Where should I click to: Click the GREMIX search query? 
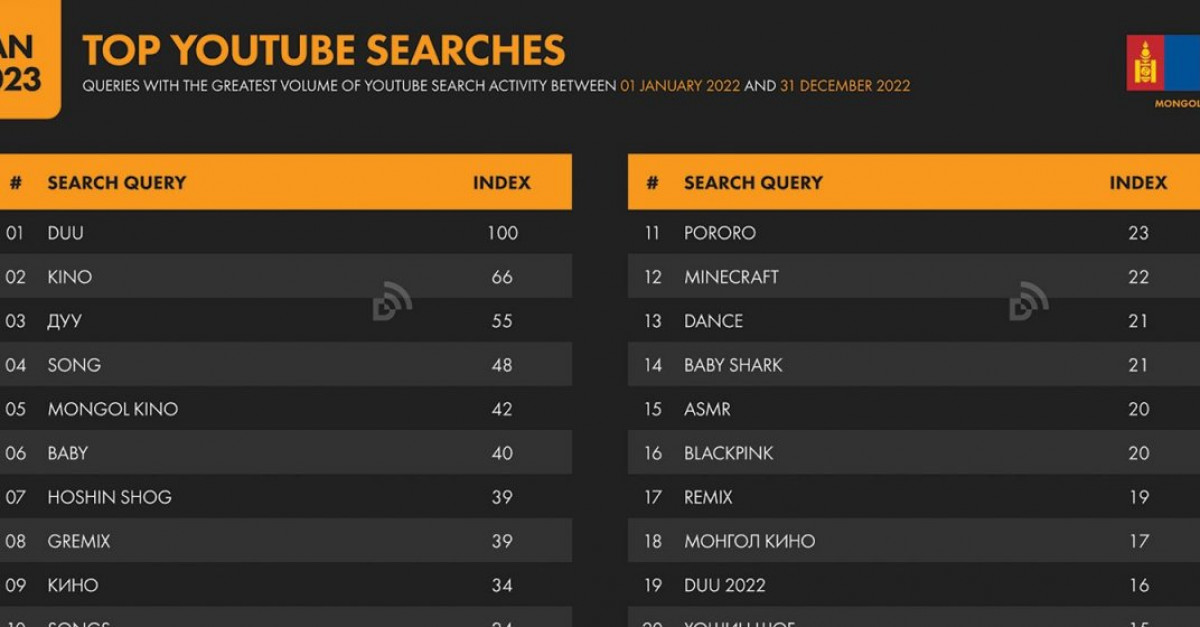point(79,541)
